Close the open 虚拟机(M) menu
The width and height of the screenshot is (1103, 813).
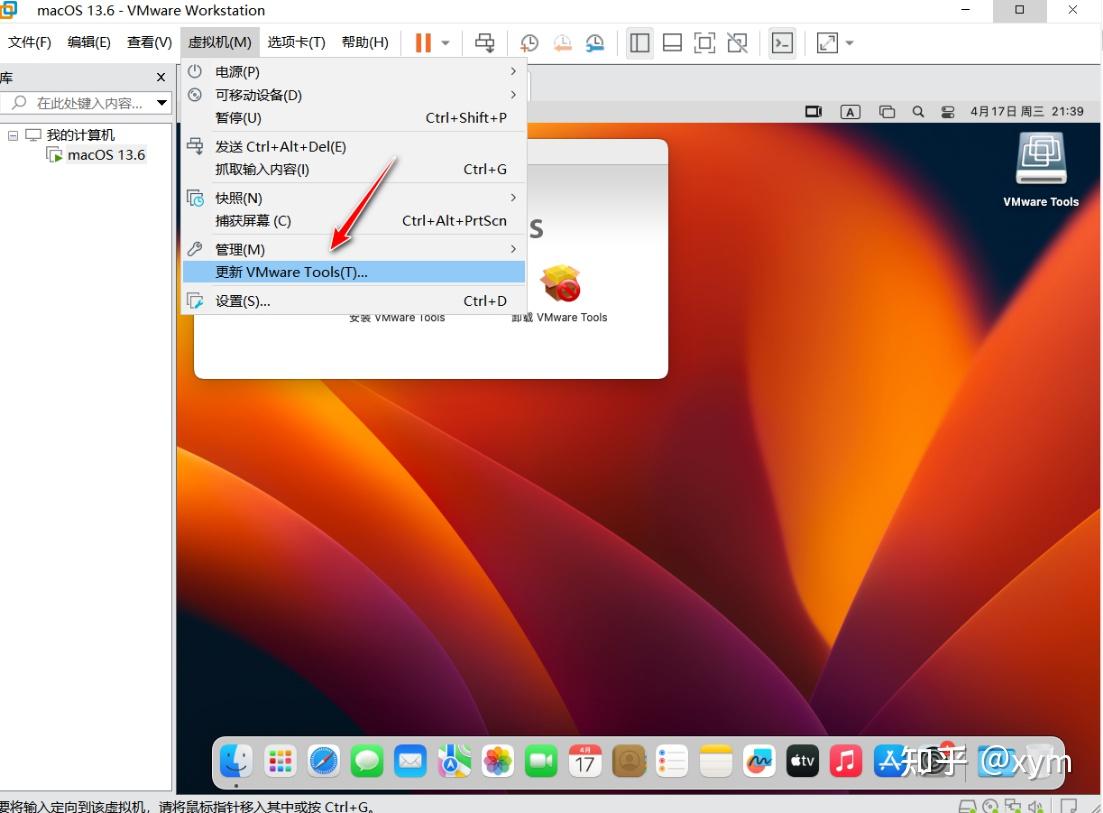219,42
